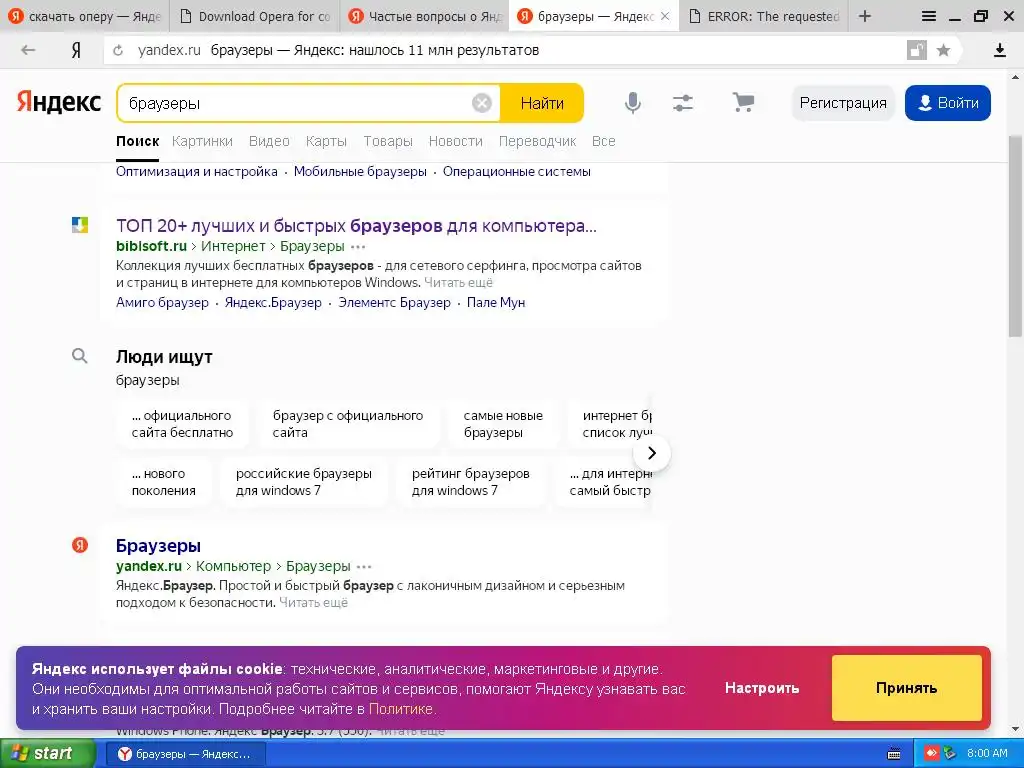Follow the Операционные системы link

pos(517,172)
